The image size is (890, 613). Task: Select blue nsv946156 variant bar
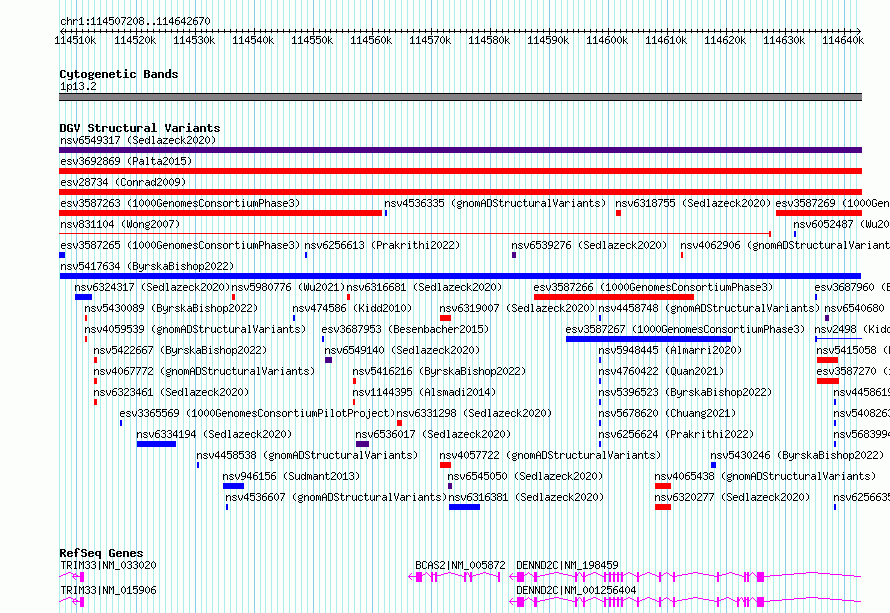[x=233, y=486]
